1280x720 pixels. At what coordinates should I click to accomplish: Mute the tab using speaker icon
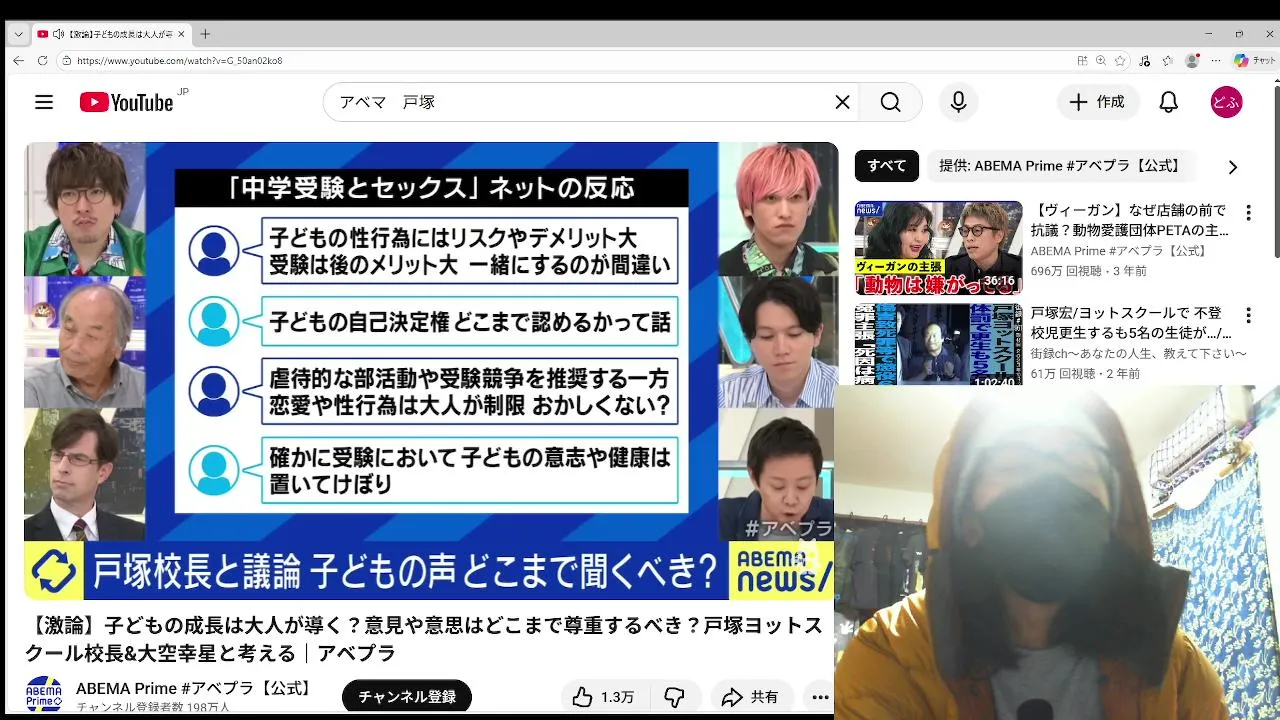tap(58, 34)
